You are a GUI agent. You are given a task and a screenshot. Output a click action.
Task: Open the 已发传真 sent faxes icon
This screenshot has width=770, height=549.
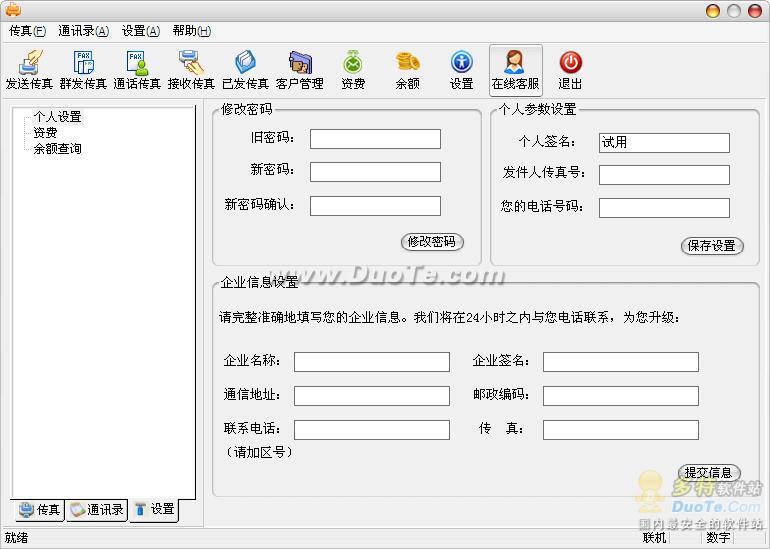pos(245,70)
